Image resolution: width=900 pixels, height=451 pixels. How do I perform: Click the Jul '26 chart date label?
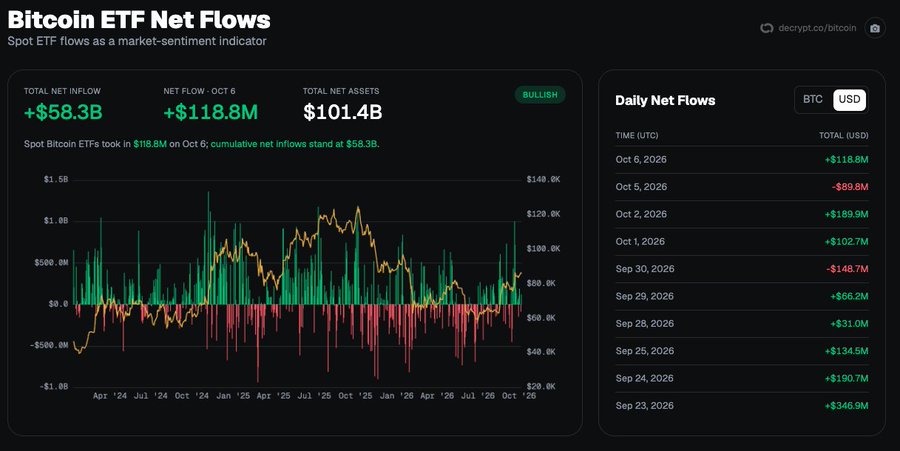coord(478,396)
